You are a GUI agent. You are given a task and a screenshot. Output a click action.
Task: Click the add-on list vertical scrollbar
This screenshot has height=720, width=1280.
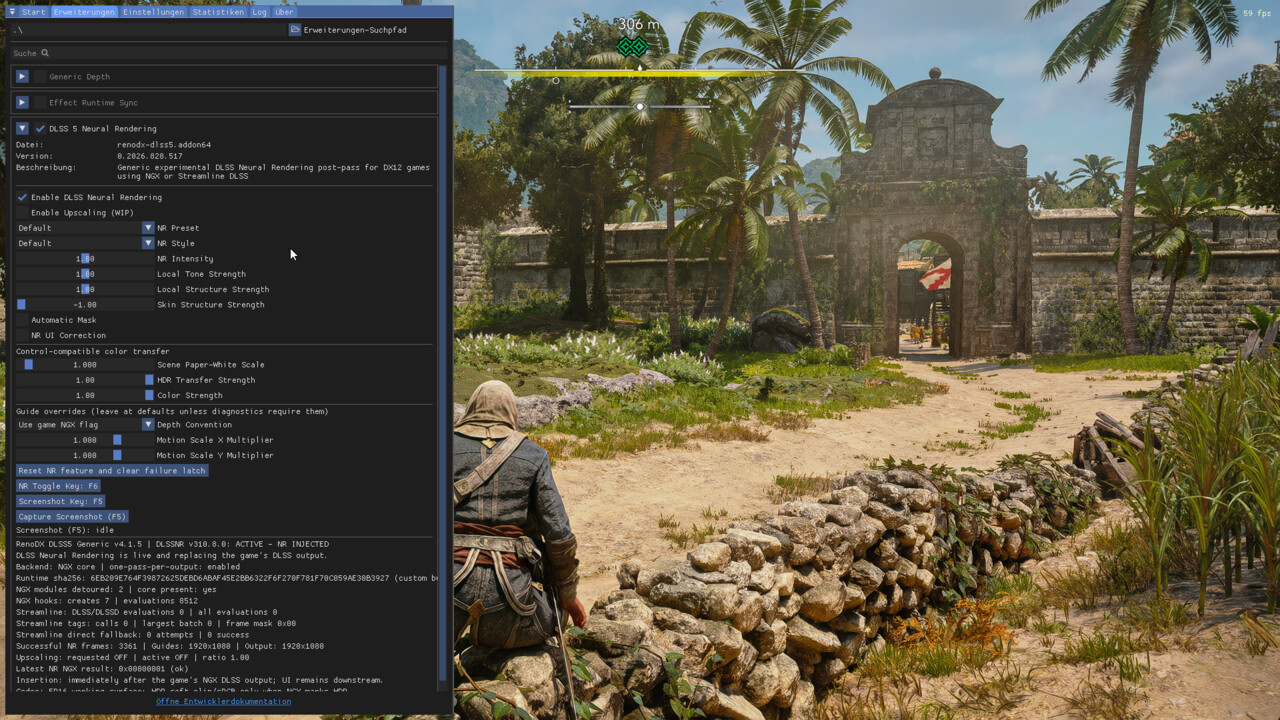coord(443,377)
